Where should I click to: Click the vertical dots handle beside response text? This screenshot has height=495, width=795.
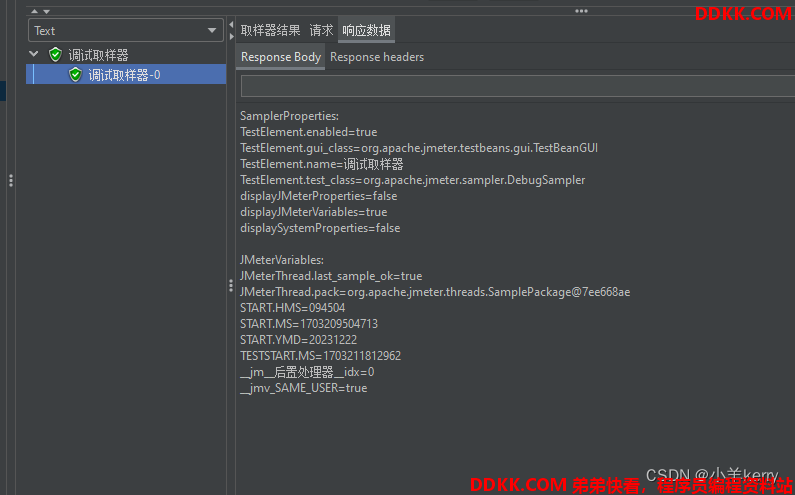tap(231, 286)
